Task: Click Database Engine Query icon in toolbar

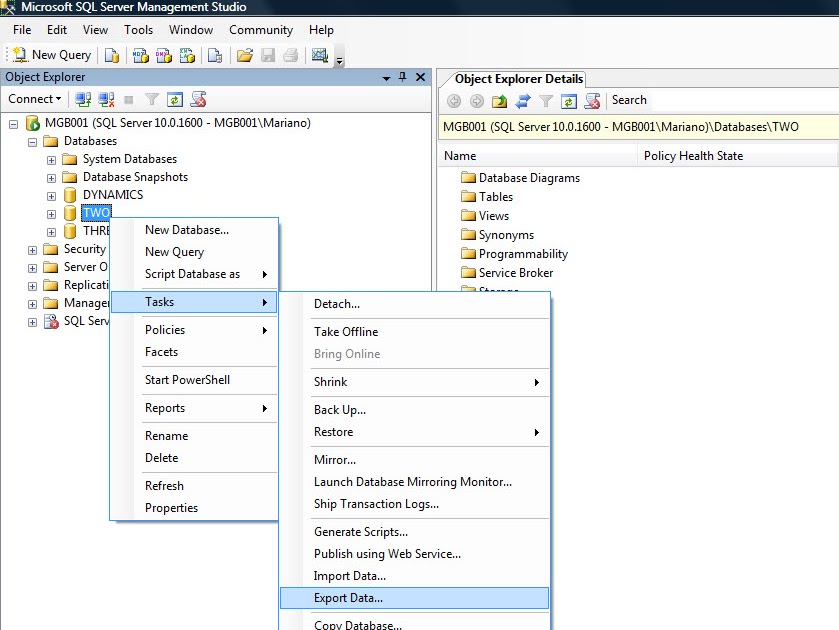Action: (111, 55)
